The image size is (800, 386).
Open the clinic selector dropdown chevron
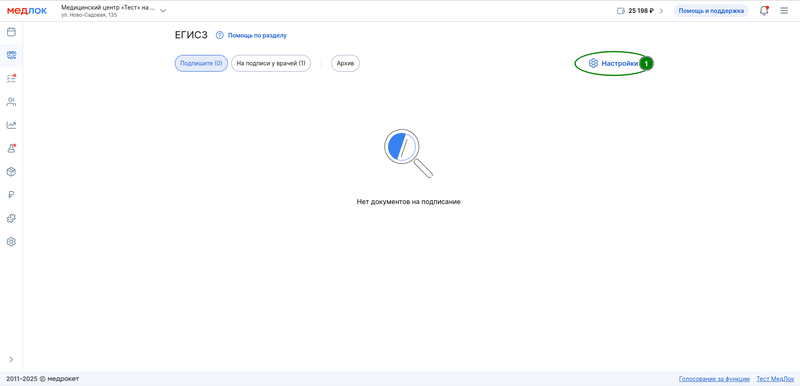163,10
